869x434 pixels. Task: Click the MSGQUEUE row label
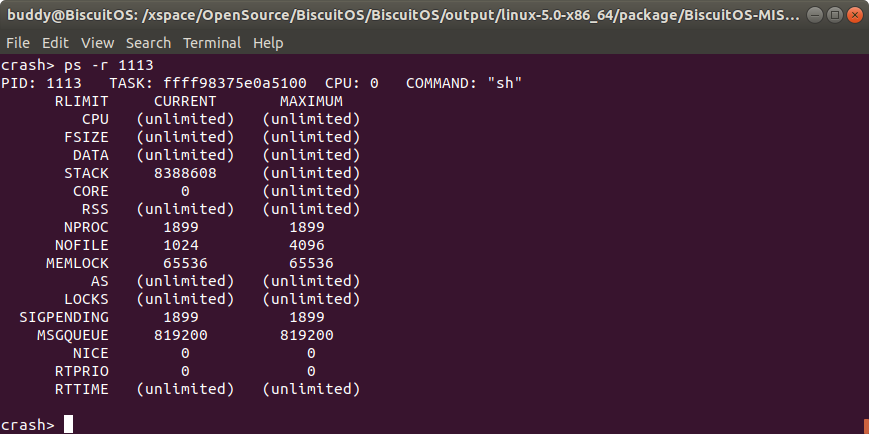coord(73,335)
